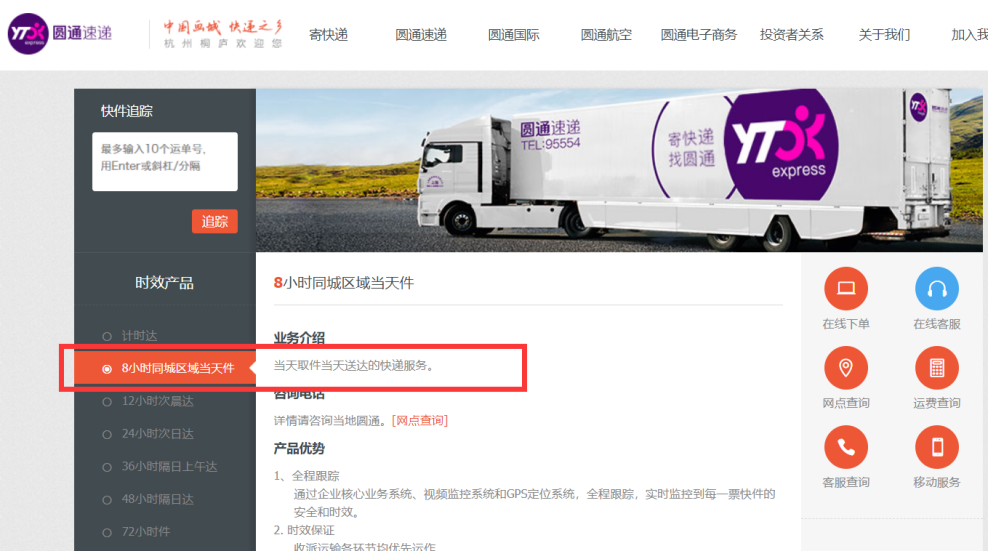The height and width of the screenshot is (551, 988).
Task: Select the 72小时件 radio option
Action: (x=107, y=532)
